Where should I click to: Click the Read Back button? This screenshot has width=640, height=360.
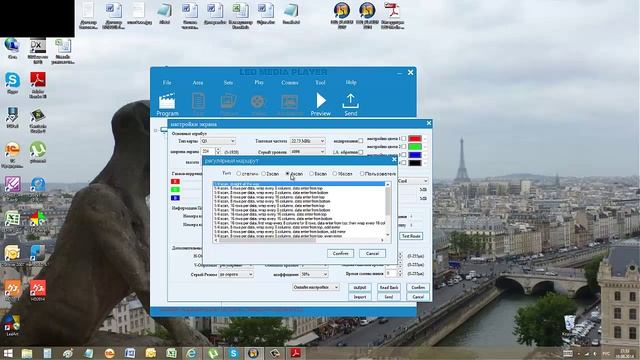click(x=389, y=288)
